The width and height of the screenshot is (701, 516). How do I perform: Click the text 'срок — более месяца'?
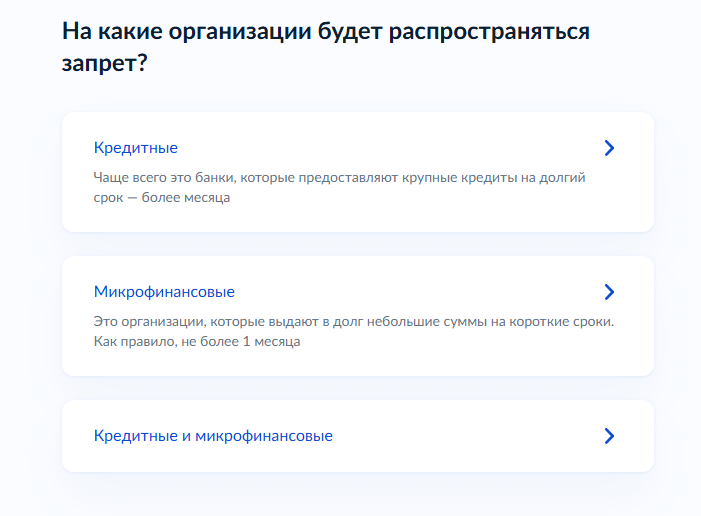point(162,198)
